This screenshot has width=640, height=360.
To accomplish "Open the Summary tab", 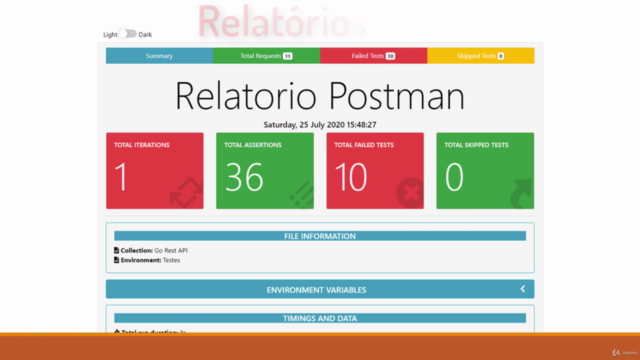I will click(x=159, y=56).
